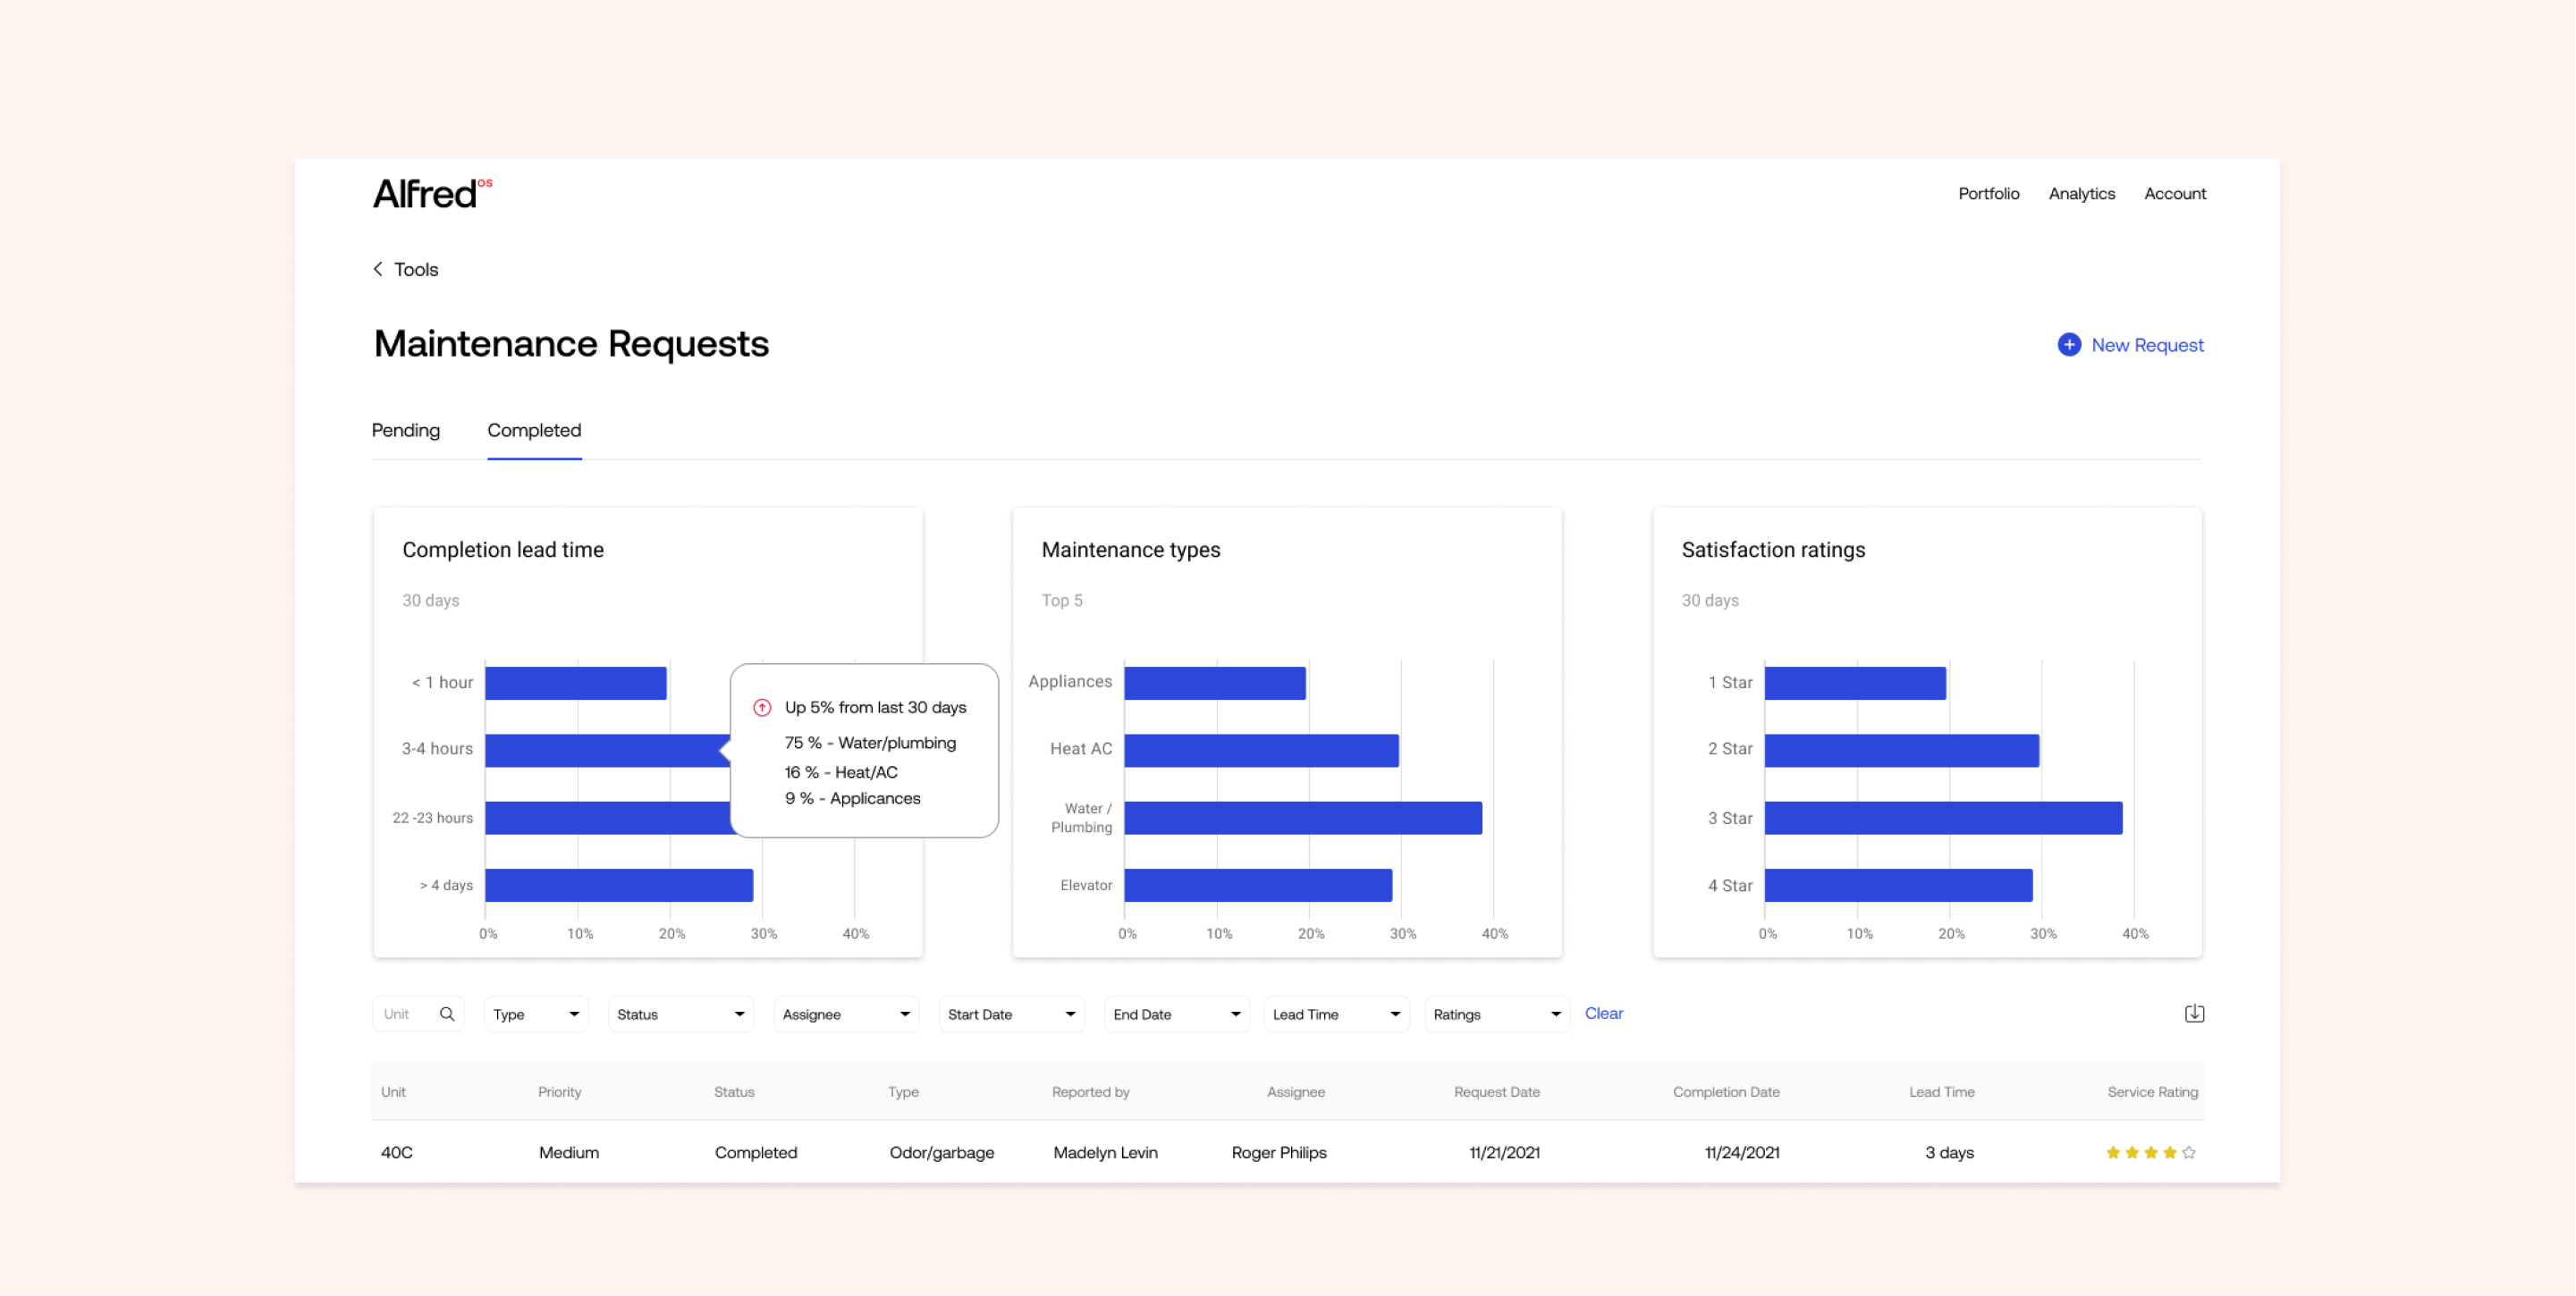Screen dimensions: 2576x1296
Task: Click the red up-arrow trend icon in tooltip
Action: click(x=762, y=708)
